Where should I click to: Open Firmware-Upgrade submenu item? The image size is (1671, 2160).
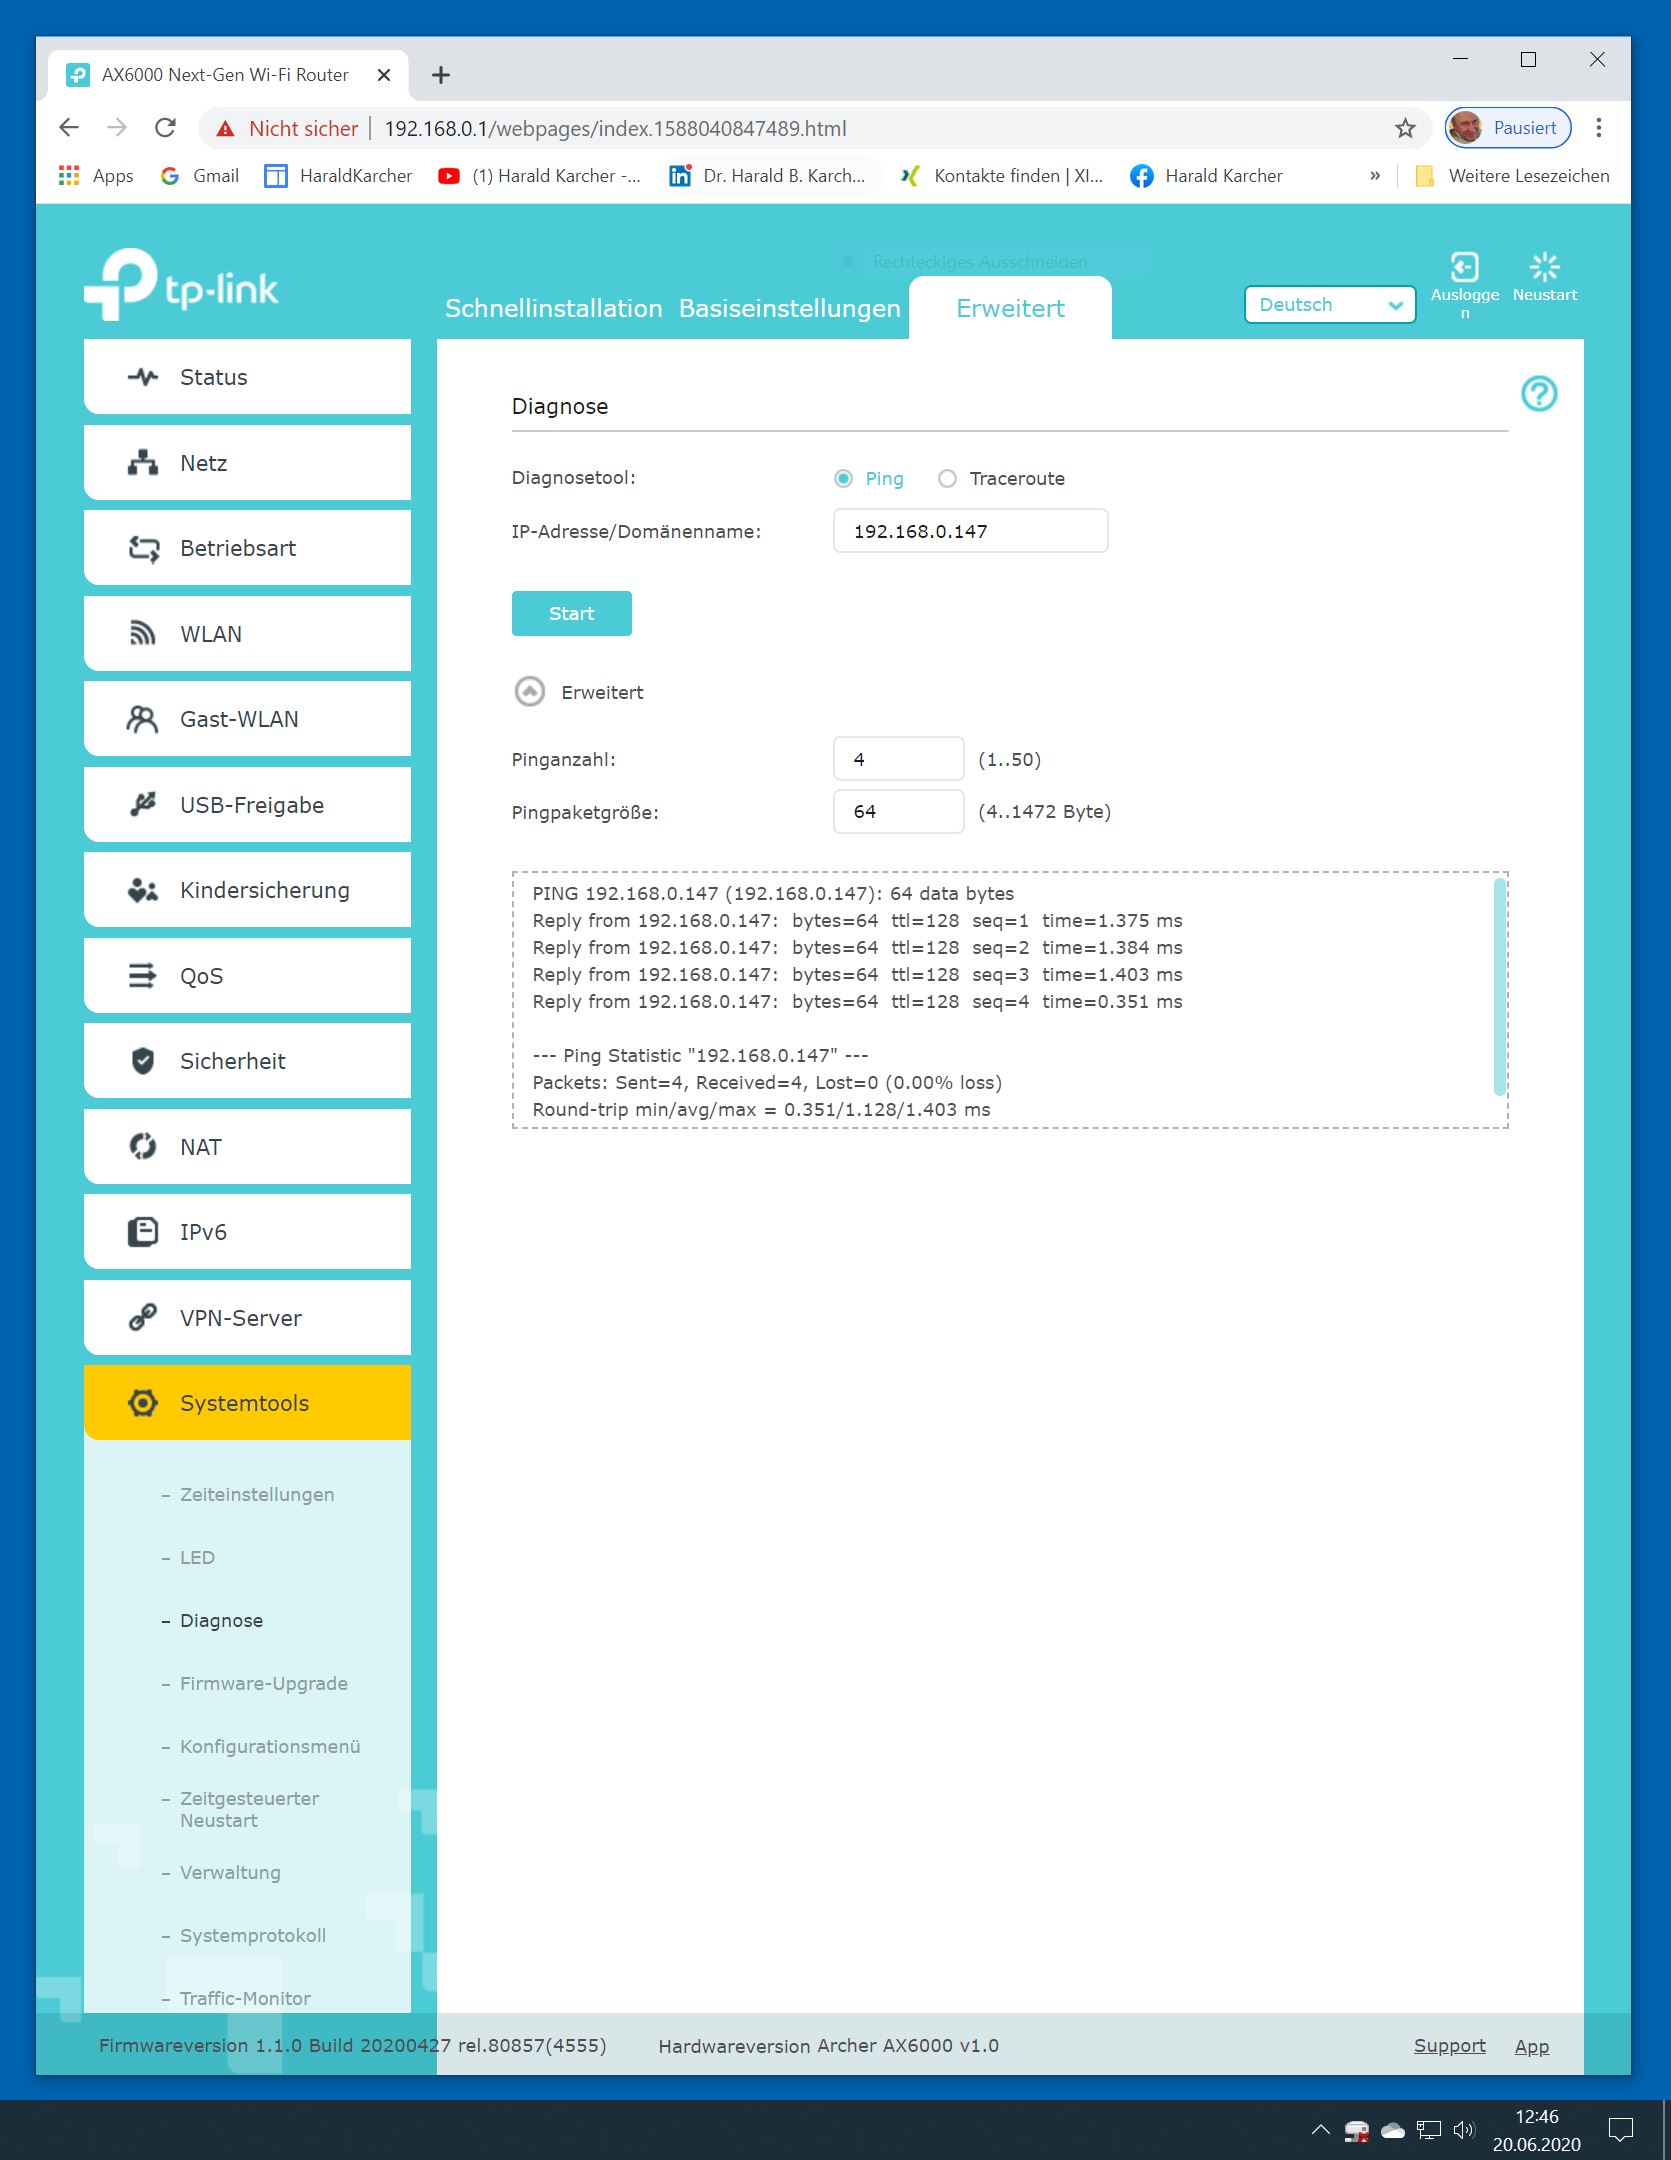[x=264, y=1684]
